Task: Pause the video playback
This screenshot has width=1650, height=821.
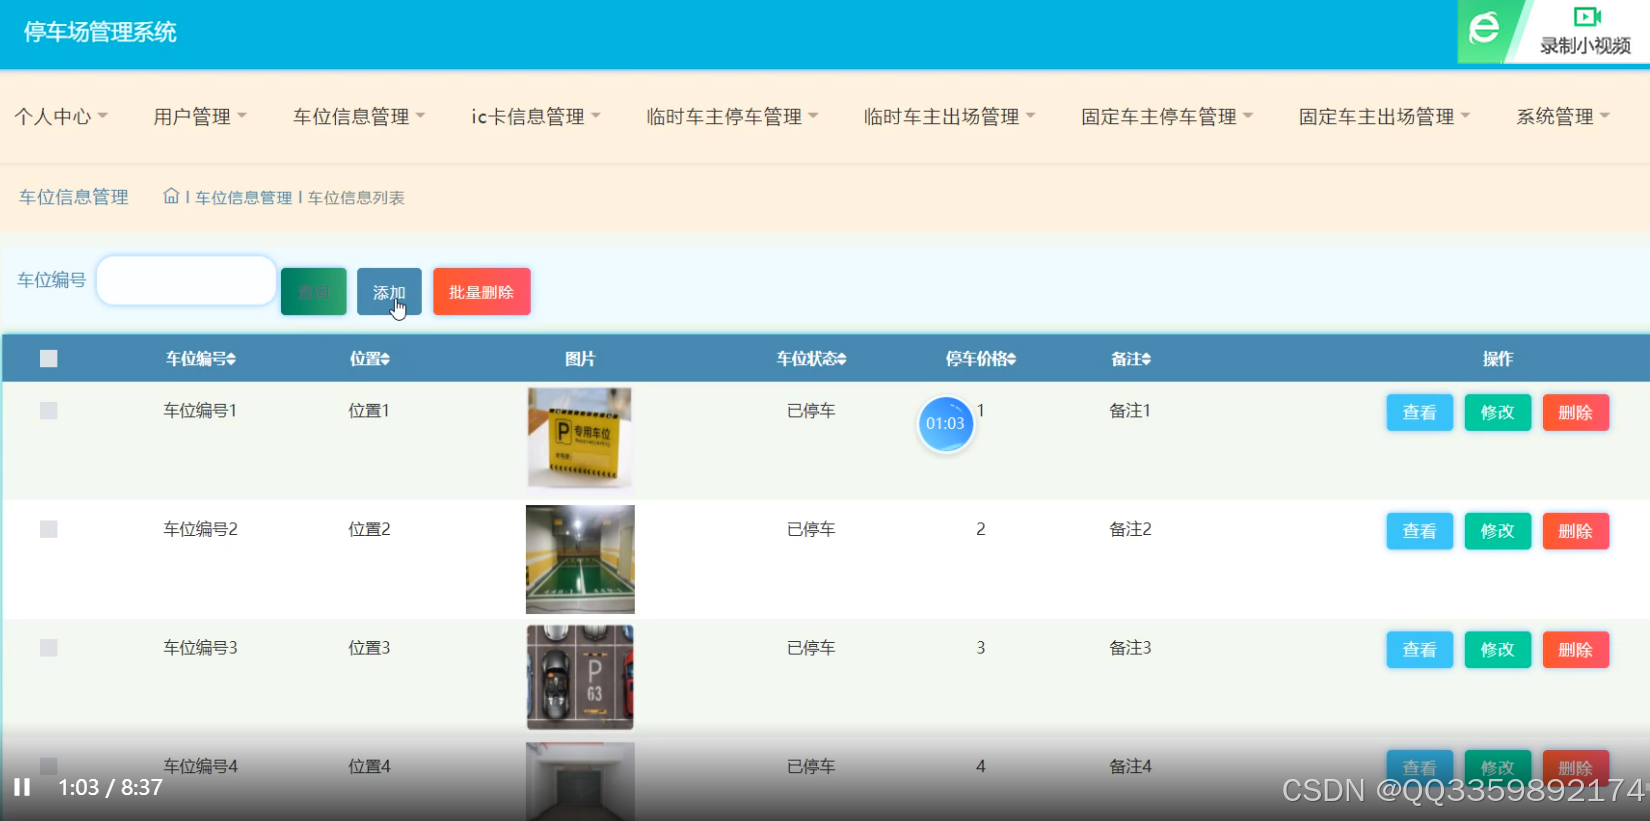Action: [x=22, y=787]
